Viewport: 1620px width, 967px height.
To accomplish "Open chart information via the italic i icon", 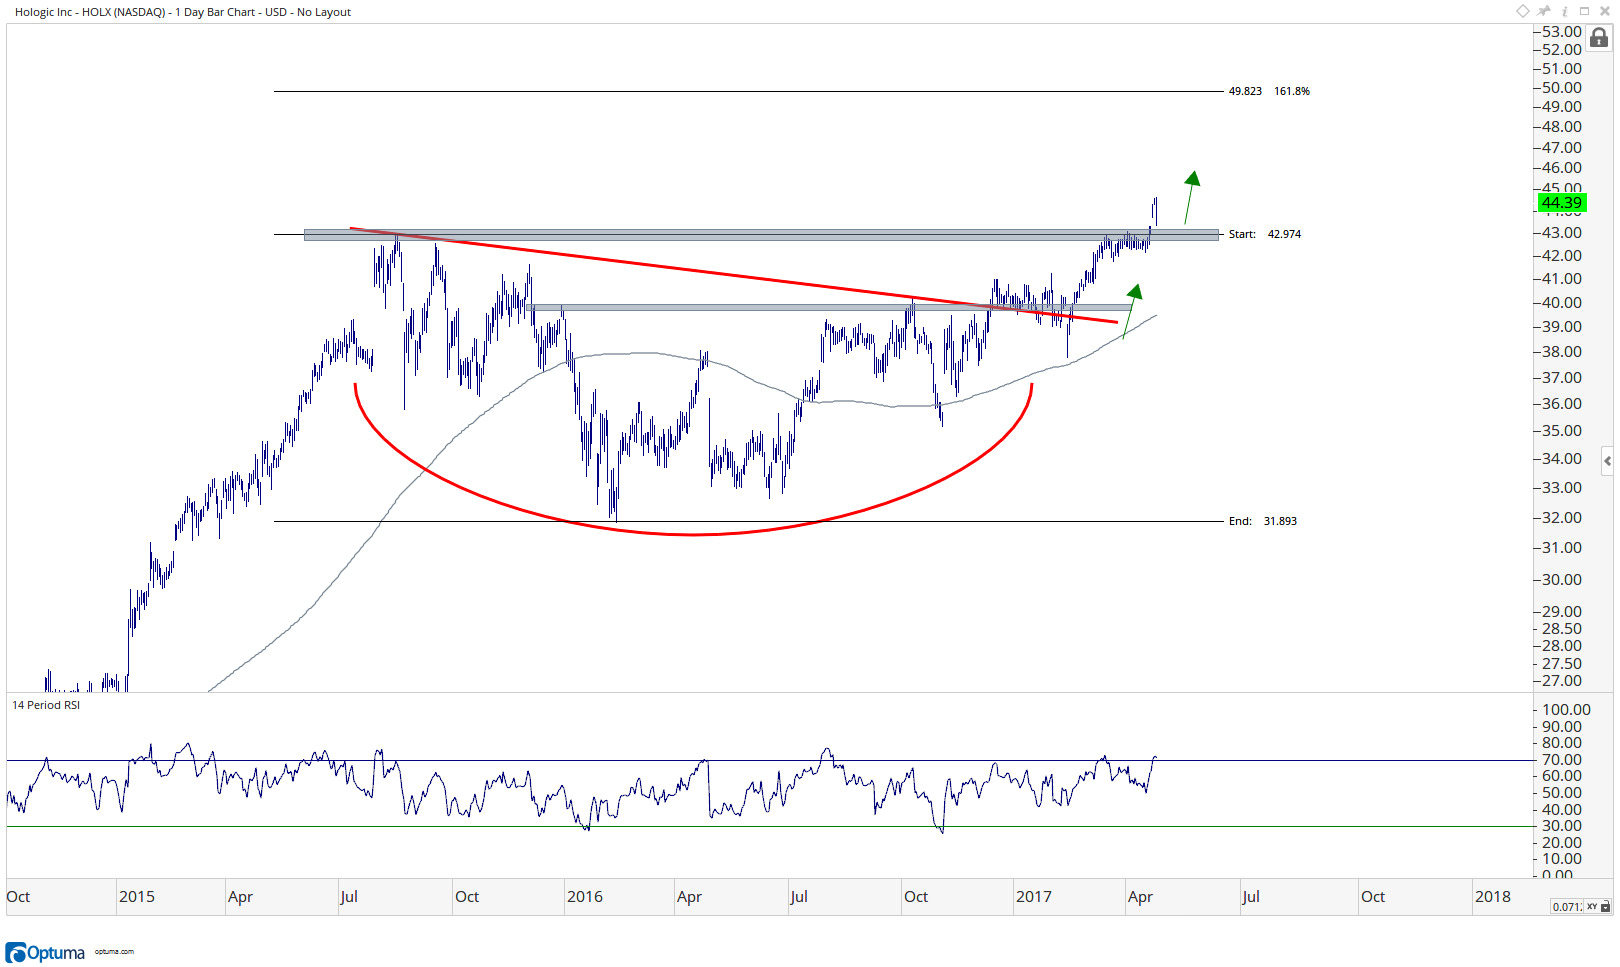I will (x=1565, y=11).
